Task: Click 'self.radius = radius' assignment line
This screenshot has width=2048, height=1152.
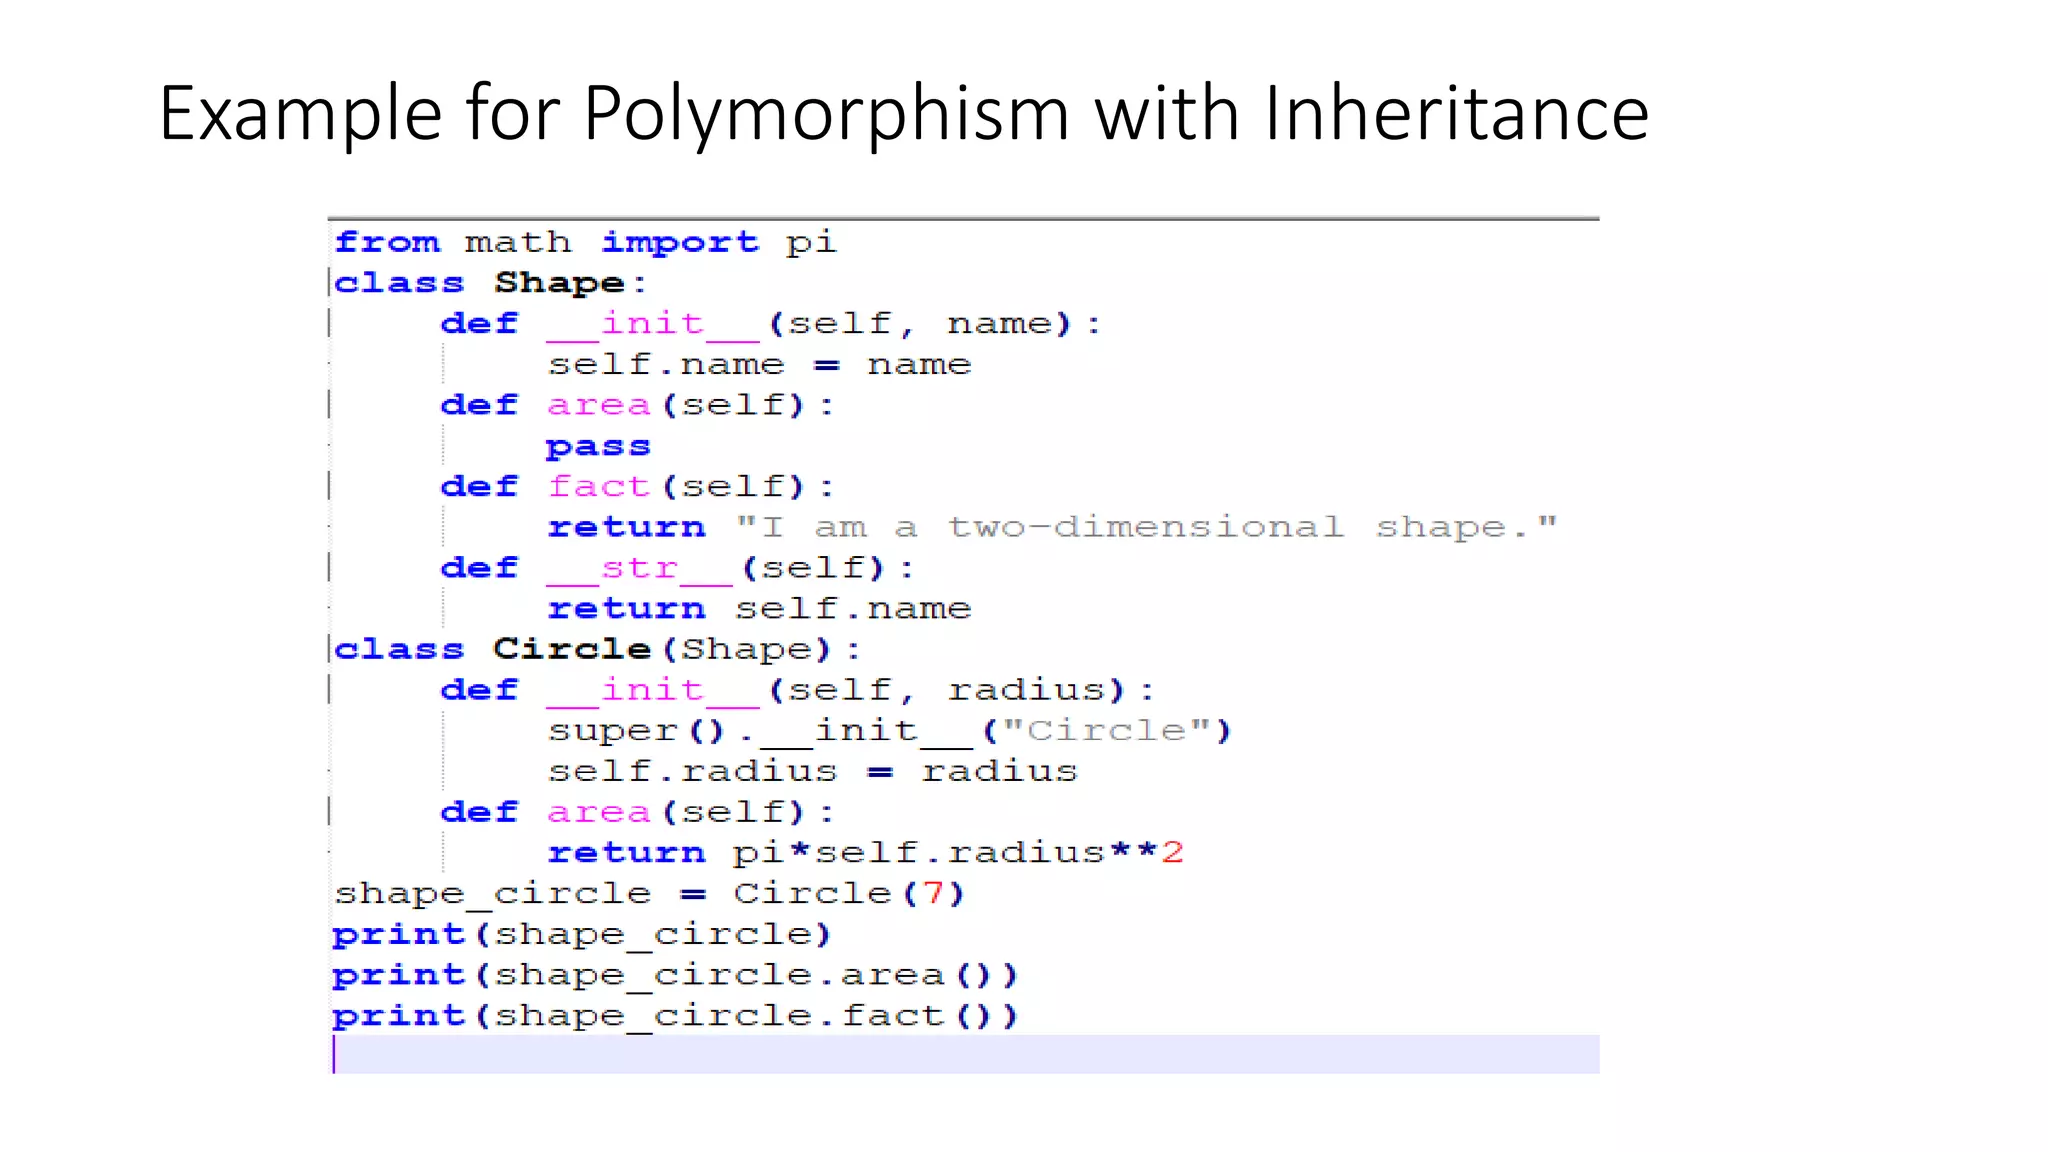Action: pos(811,771)
